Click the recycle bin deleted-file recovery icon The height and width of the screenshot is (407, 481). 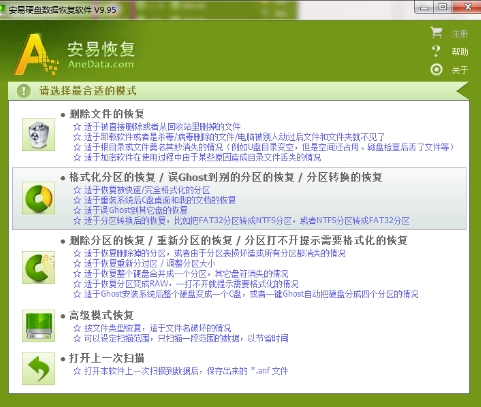tap(38, 134)
